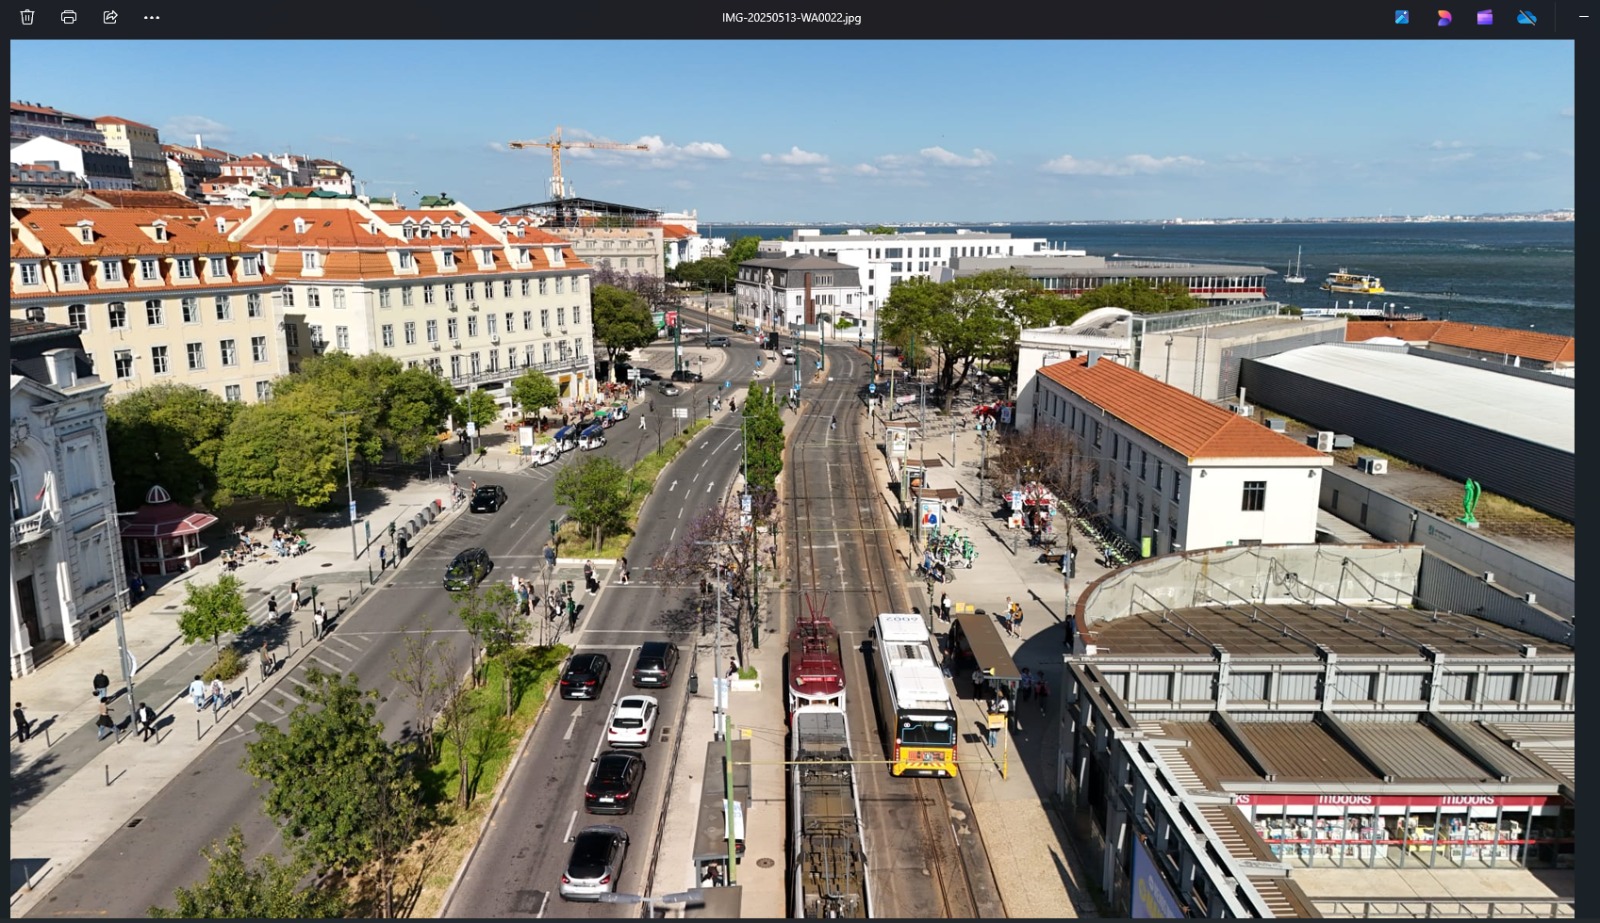The image size is (1600, 923).
Task: Click the green sculpture on the rooftop
Action: click(1470, 500)
